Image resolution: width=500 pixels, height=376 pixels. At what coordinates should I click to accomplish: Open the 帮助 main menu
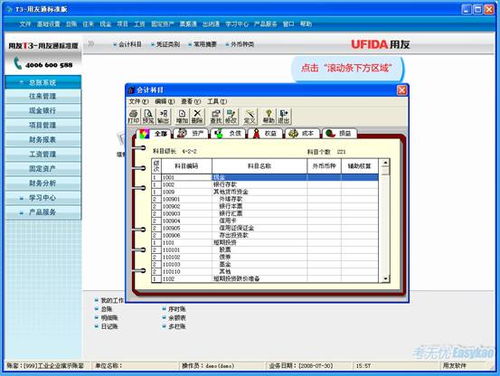(x=306, y=24)
